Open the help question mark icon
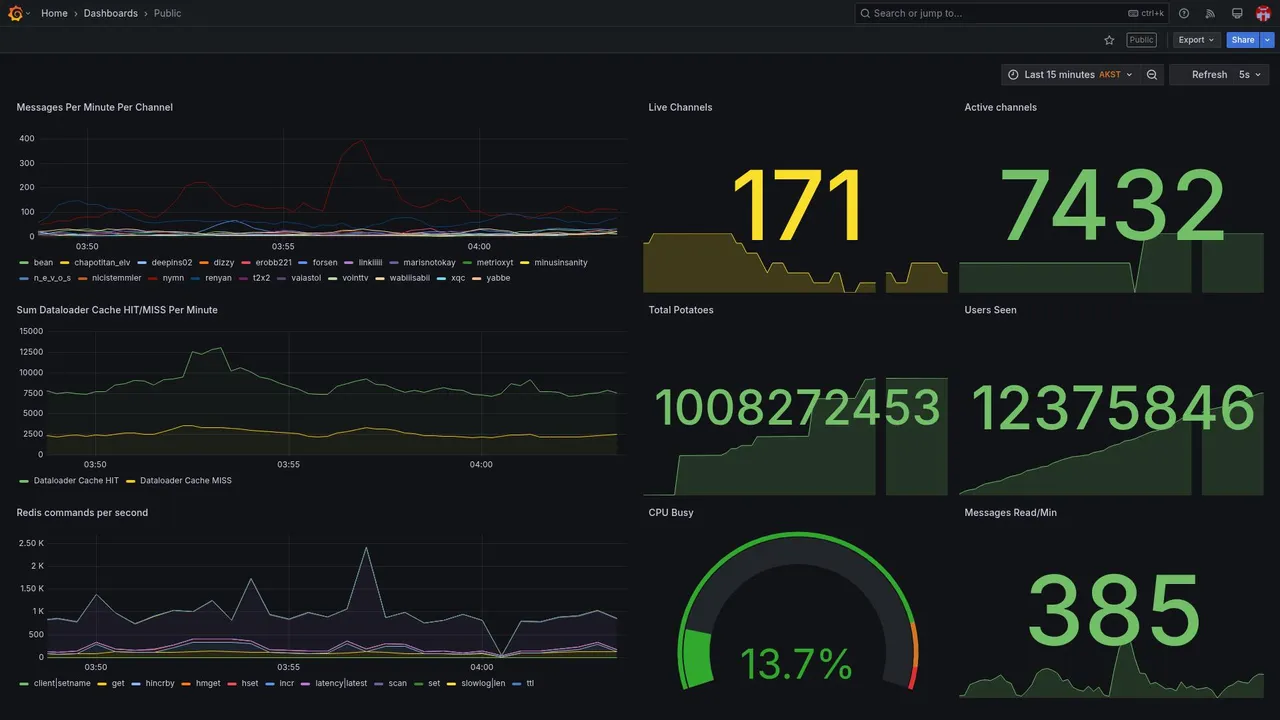Viewport: 1280px width, 720px height. tap(1184, 13)
